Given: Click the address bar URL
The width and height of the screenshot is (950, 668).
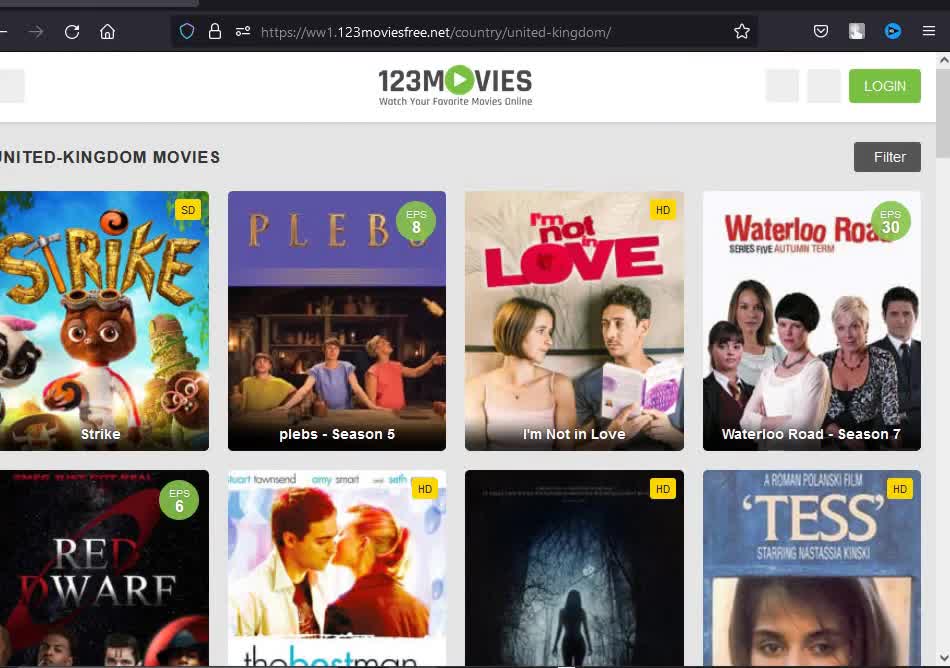Looking at the screenshot, I should [x=436, y=32].
